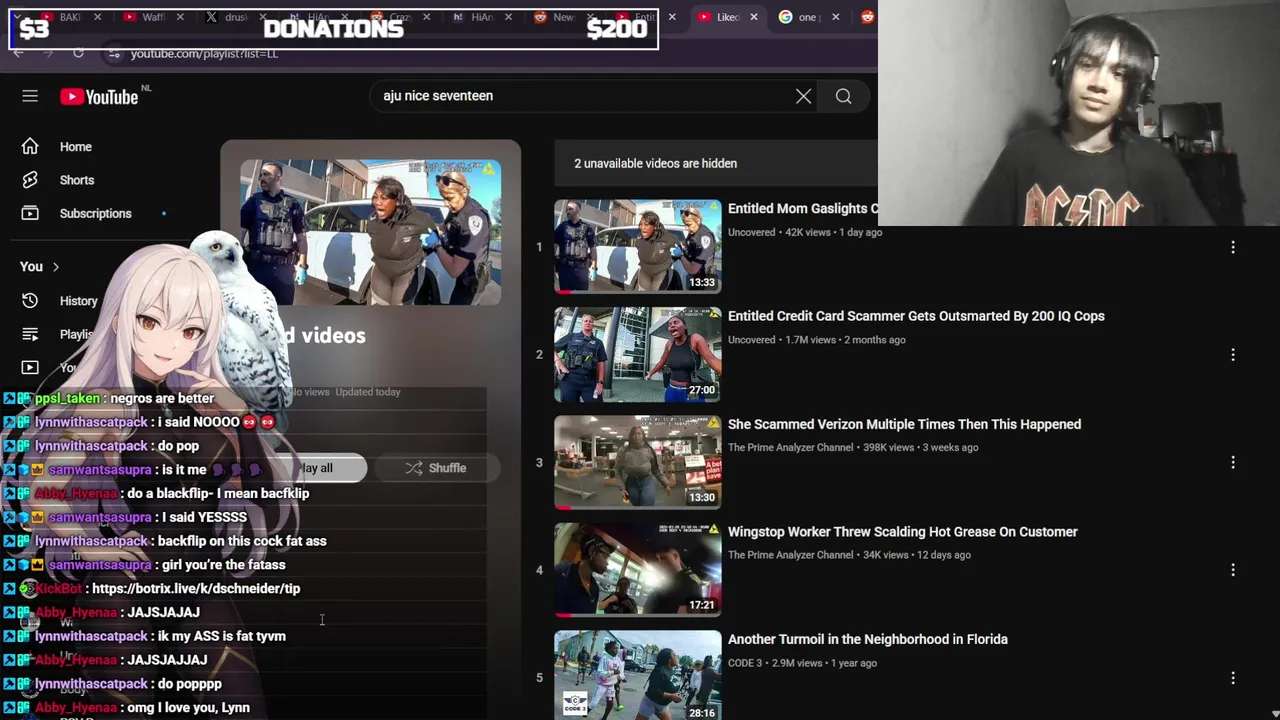Click the History clock icon
The image size is (1280, 720).
tap(30, 300)
